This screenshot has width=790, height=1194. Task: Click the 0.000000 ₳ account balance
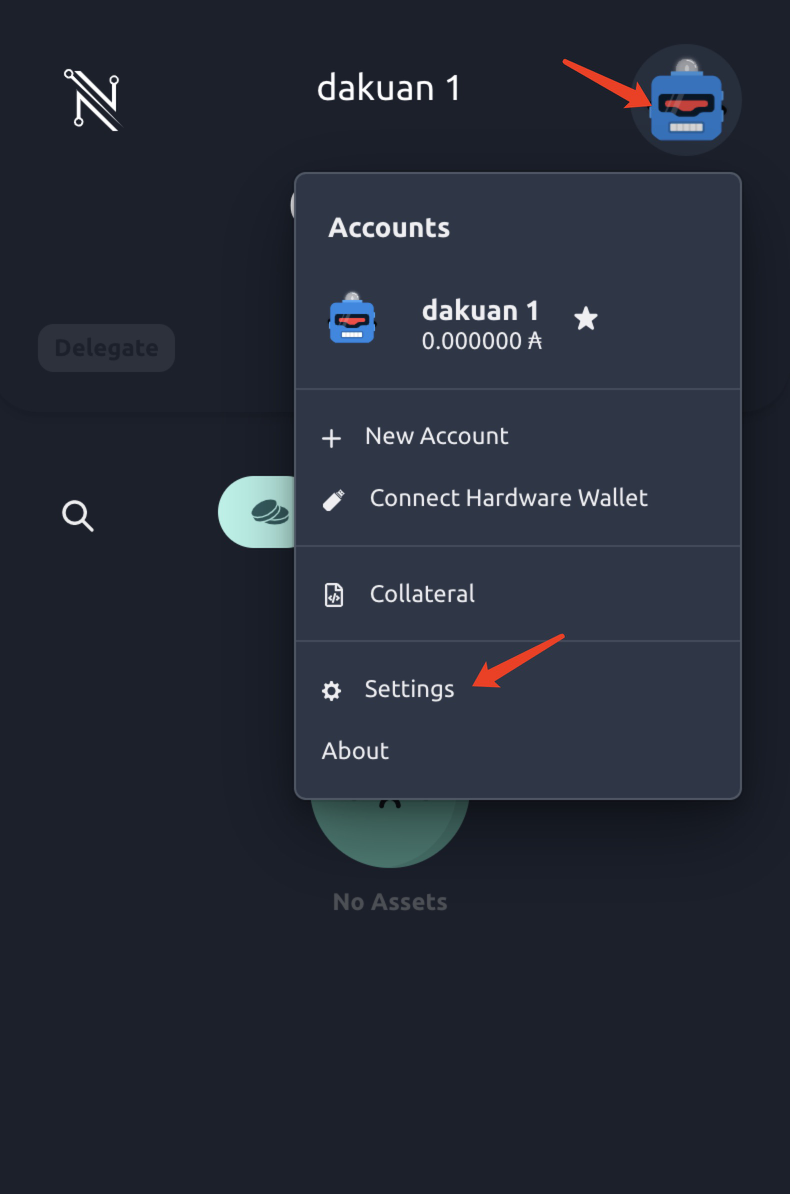pyautogui.click(x=481, y=342)
